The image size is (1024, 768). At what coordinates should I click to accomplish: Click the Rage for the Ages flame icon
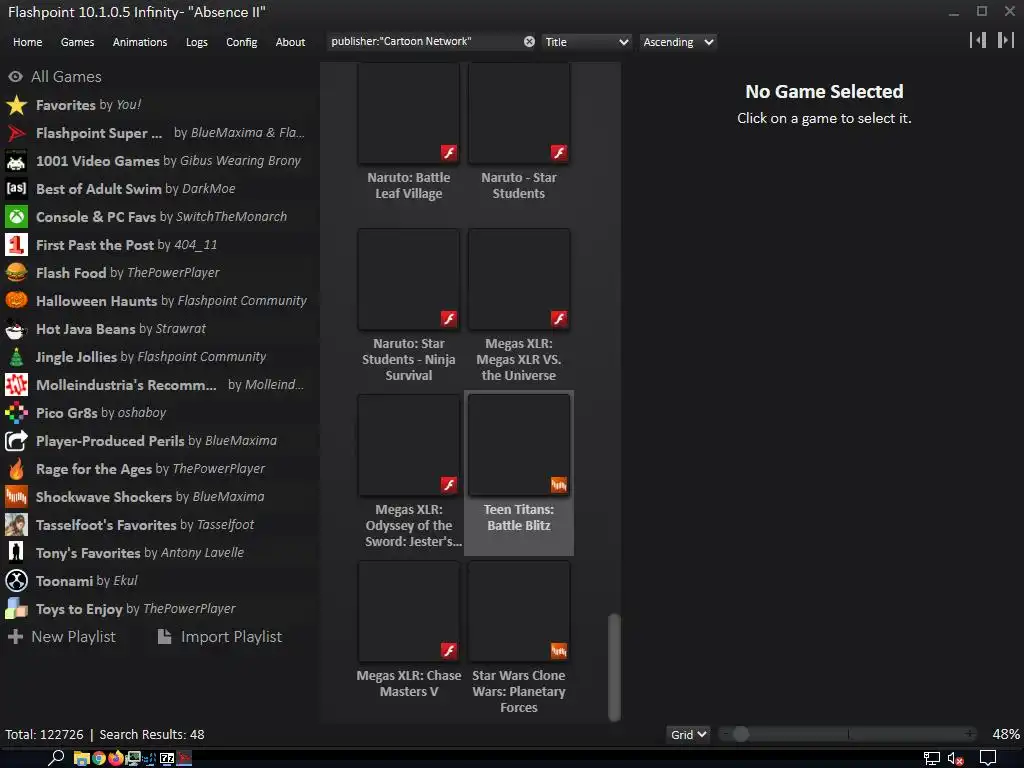(16, 469)
